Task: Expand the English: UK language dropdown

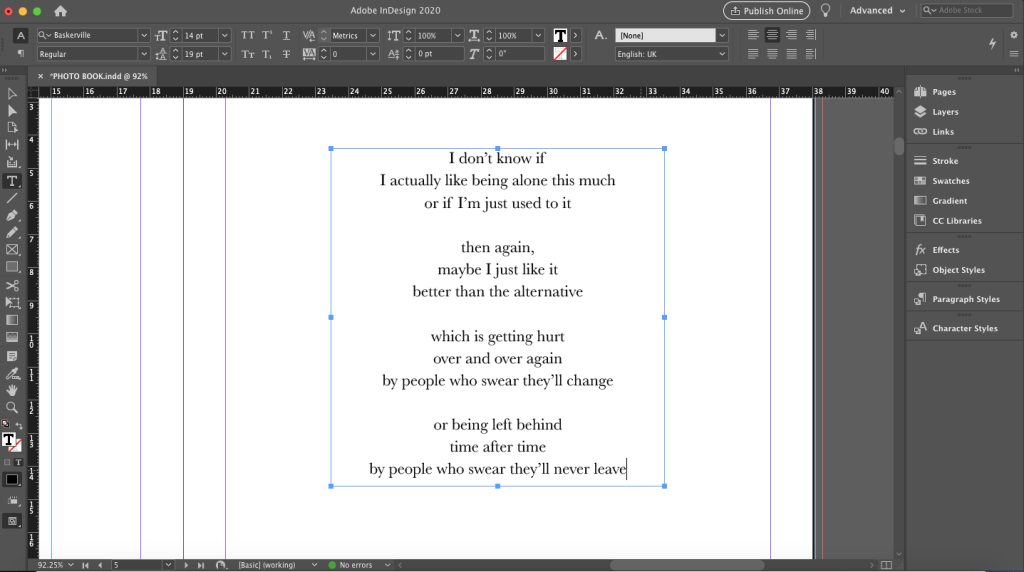Action: pyautogui.click(x=722, y=54)
